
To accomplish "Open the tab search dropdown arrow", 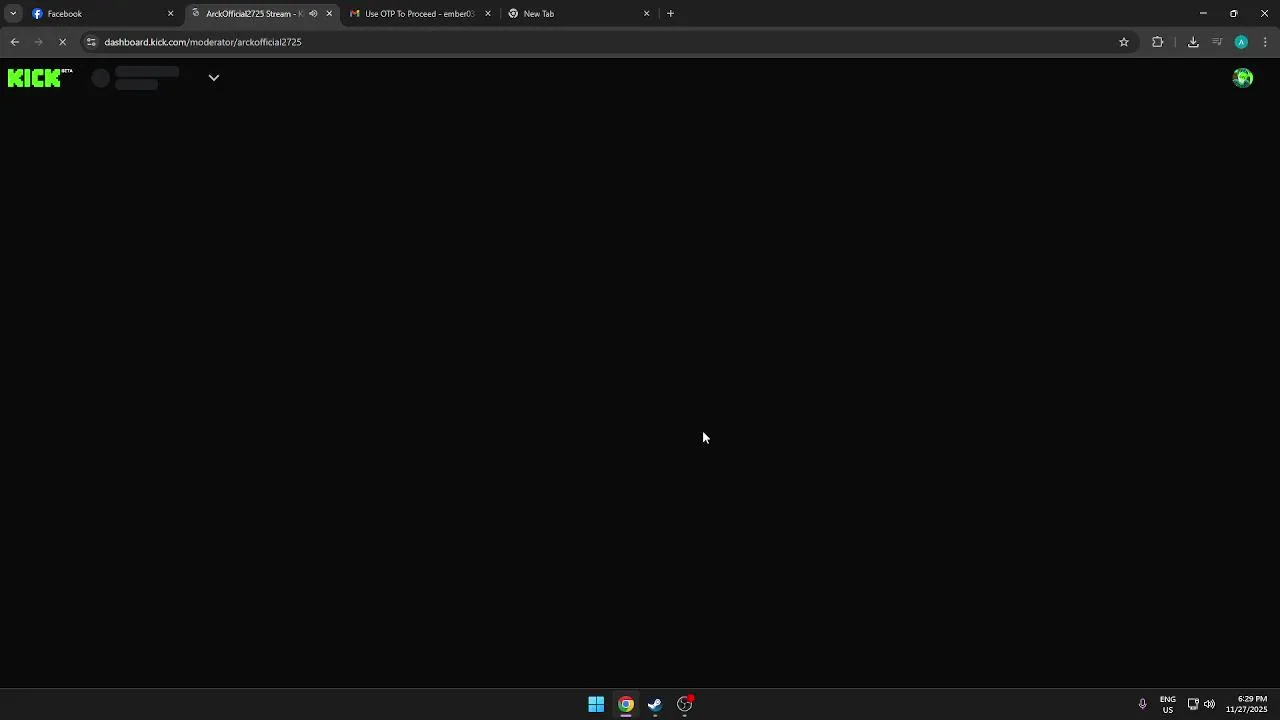I will click(13, 14).
